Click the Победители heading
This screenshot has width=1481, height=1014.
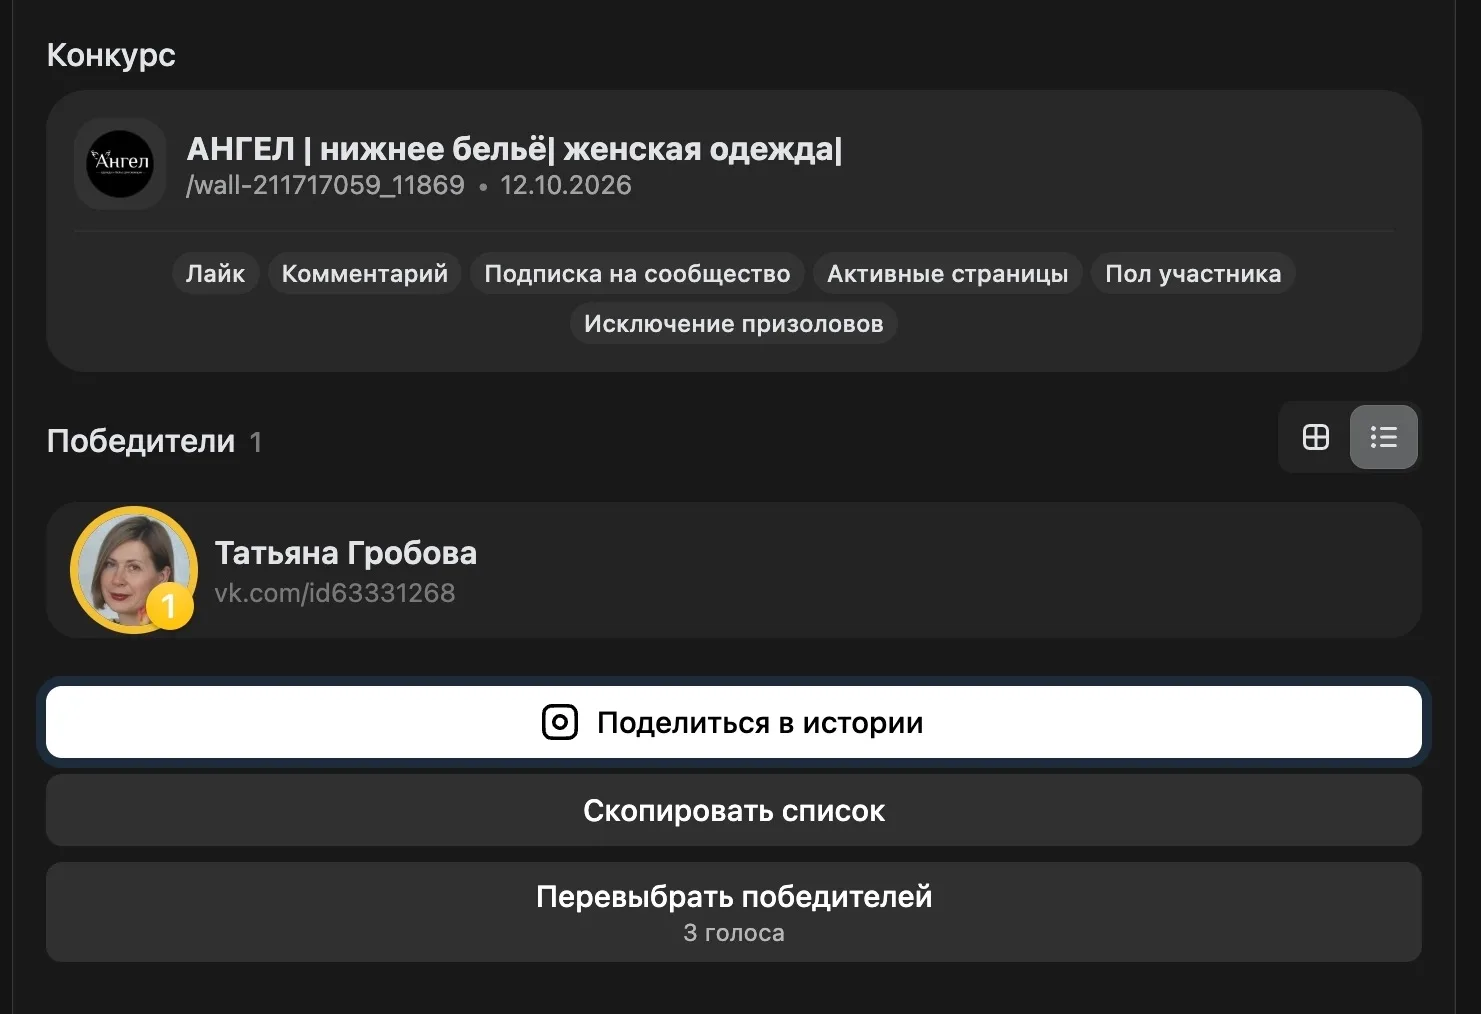tap(141, 441)
